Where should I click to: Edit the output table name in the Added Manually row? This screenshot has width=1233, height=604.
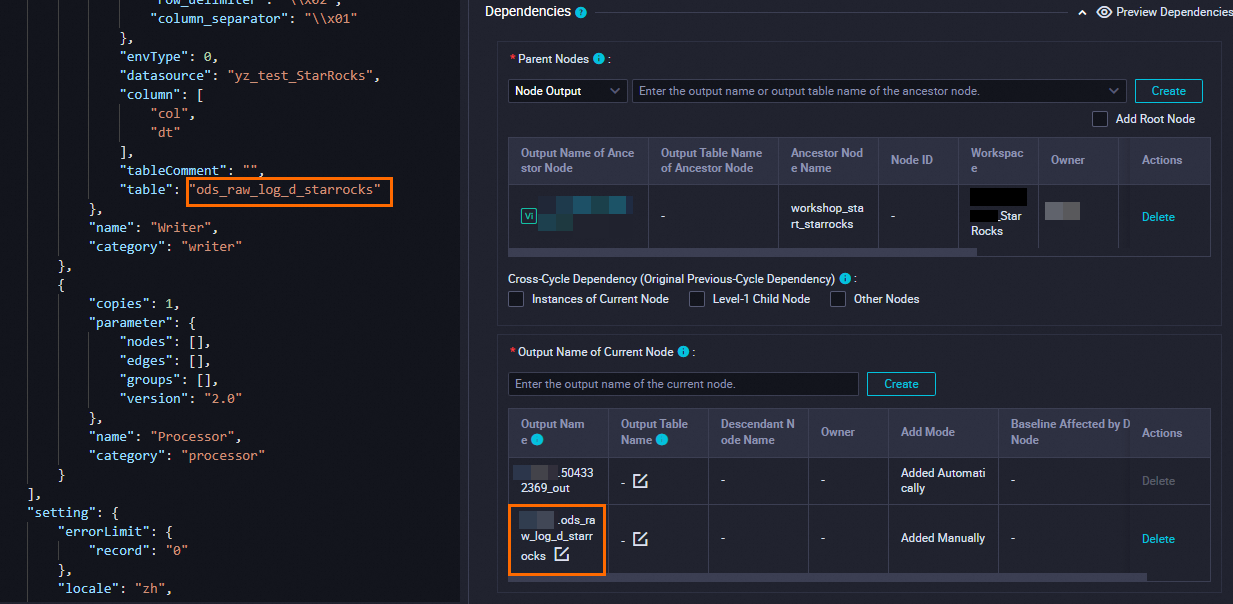[640, 539]
